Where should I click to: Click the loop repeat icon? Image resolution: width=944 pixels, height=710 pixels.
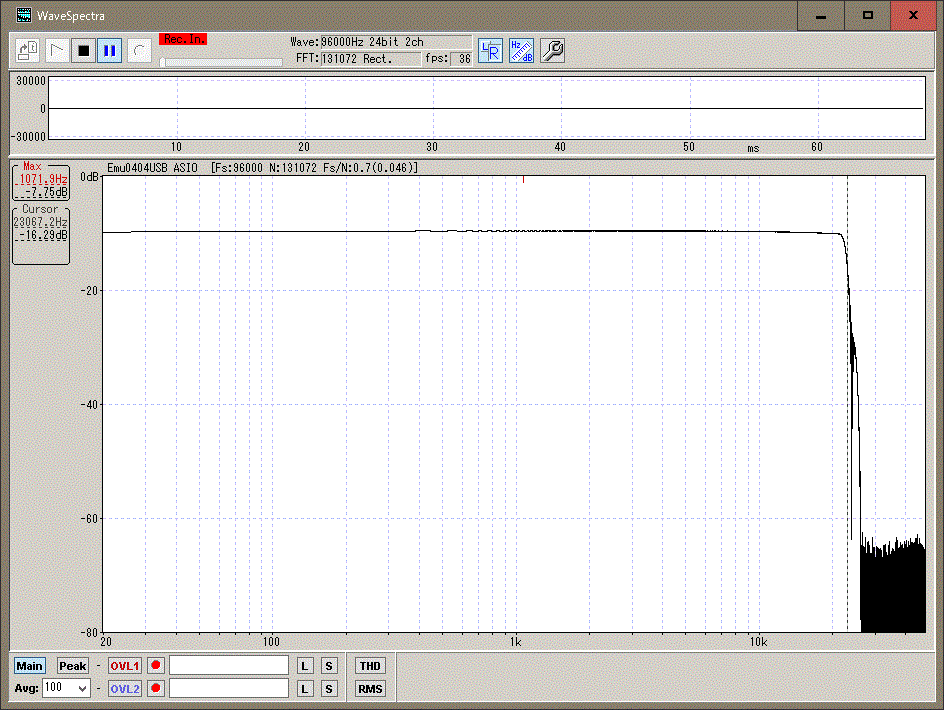click(x=139, y=51)
